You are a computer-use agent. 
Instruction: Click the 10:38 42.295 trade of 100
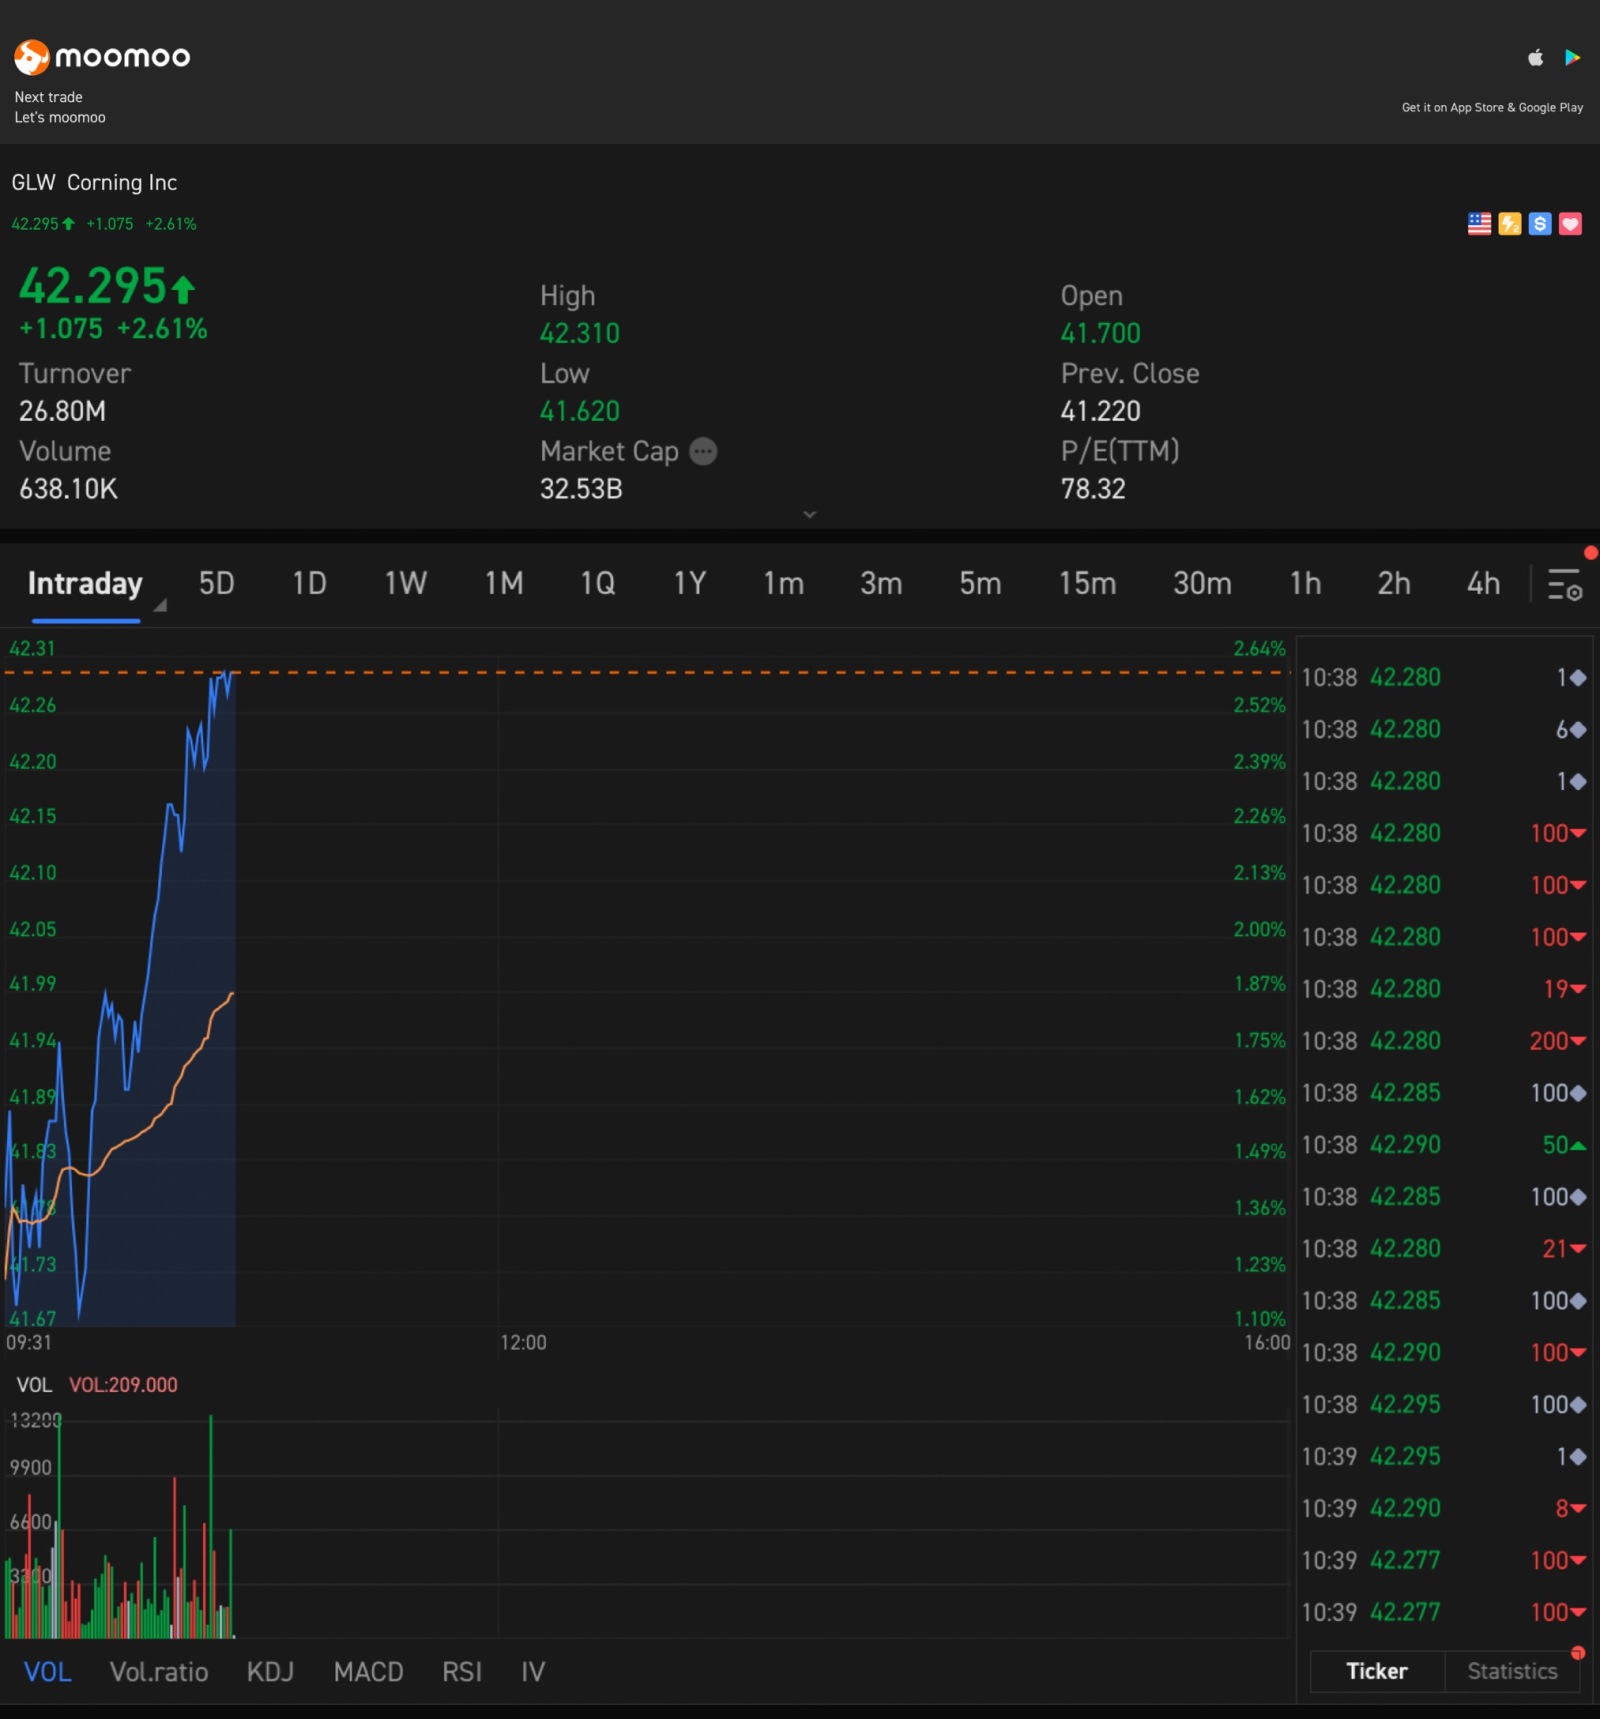(1443, 1405)
